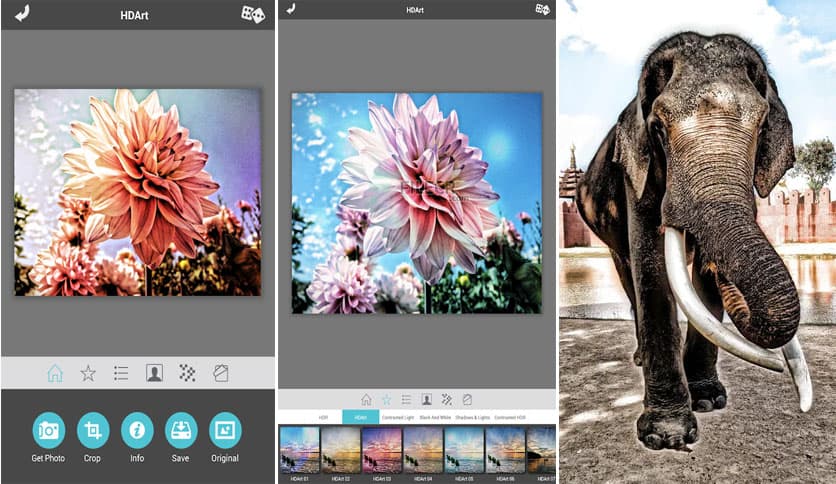The height and width of the screenshot is (484, 836).
Task: Switch to the Black And White category tab
Action: point(435,417)
